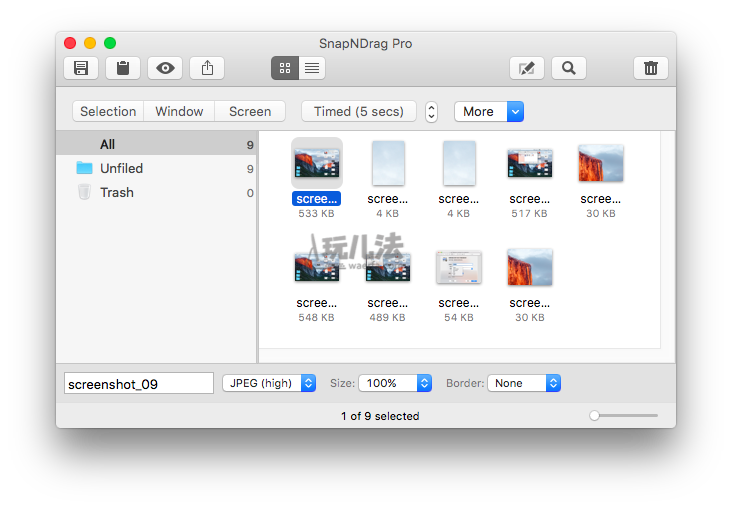732x508 pixels.
Task: Start a Timed (5 secs) capture
Action: (359, 111)
